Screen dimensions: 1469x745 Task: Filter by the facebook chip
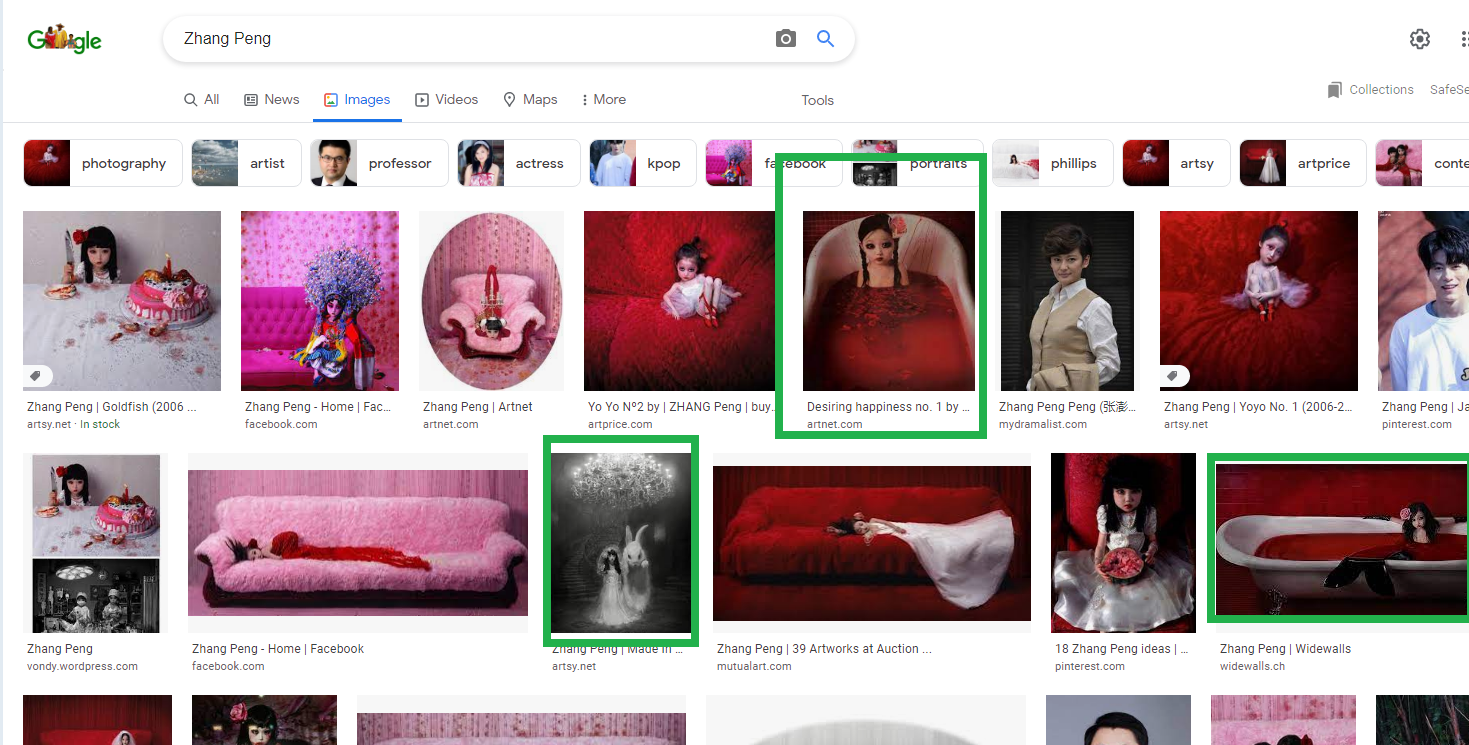click(x=774, y=163)
